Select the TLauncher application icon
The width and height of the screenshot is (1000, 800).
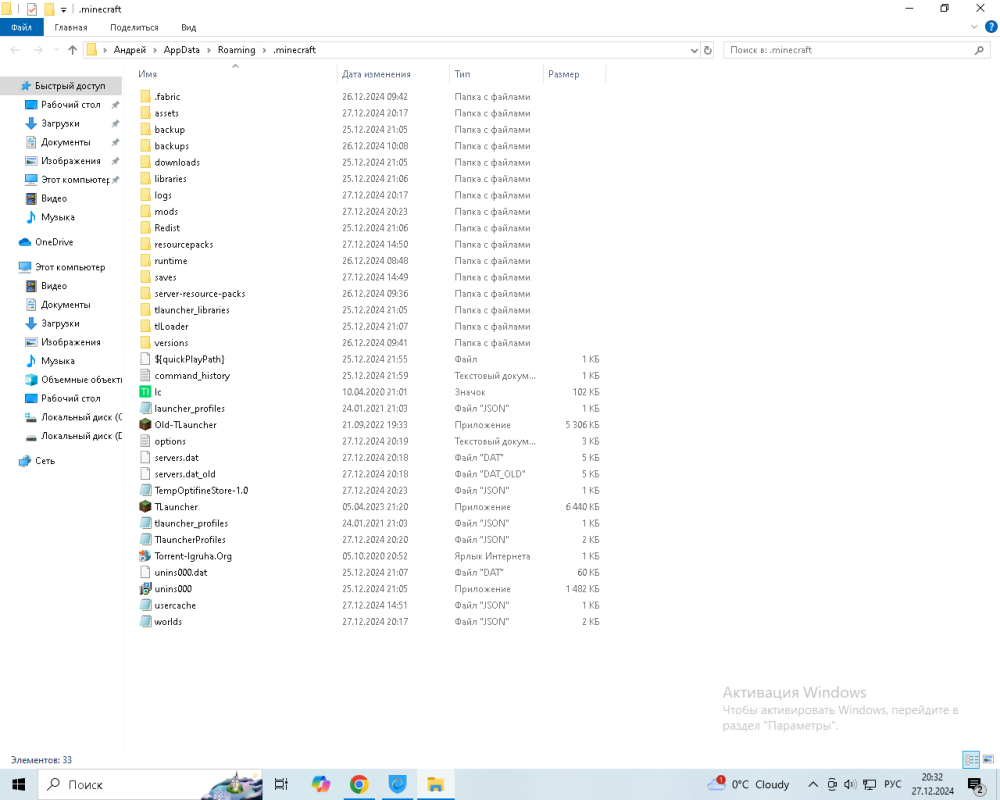145,507
